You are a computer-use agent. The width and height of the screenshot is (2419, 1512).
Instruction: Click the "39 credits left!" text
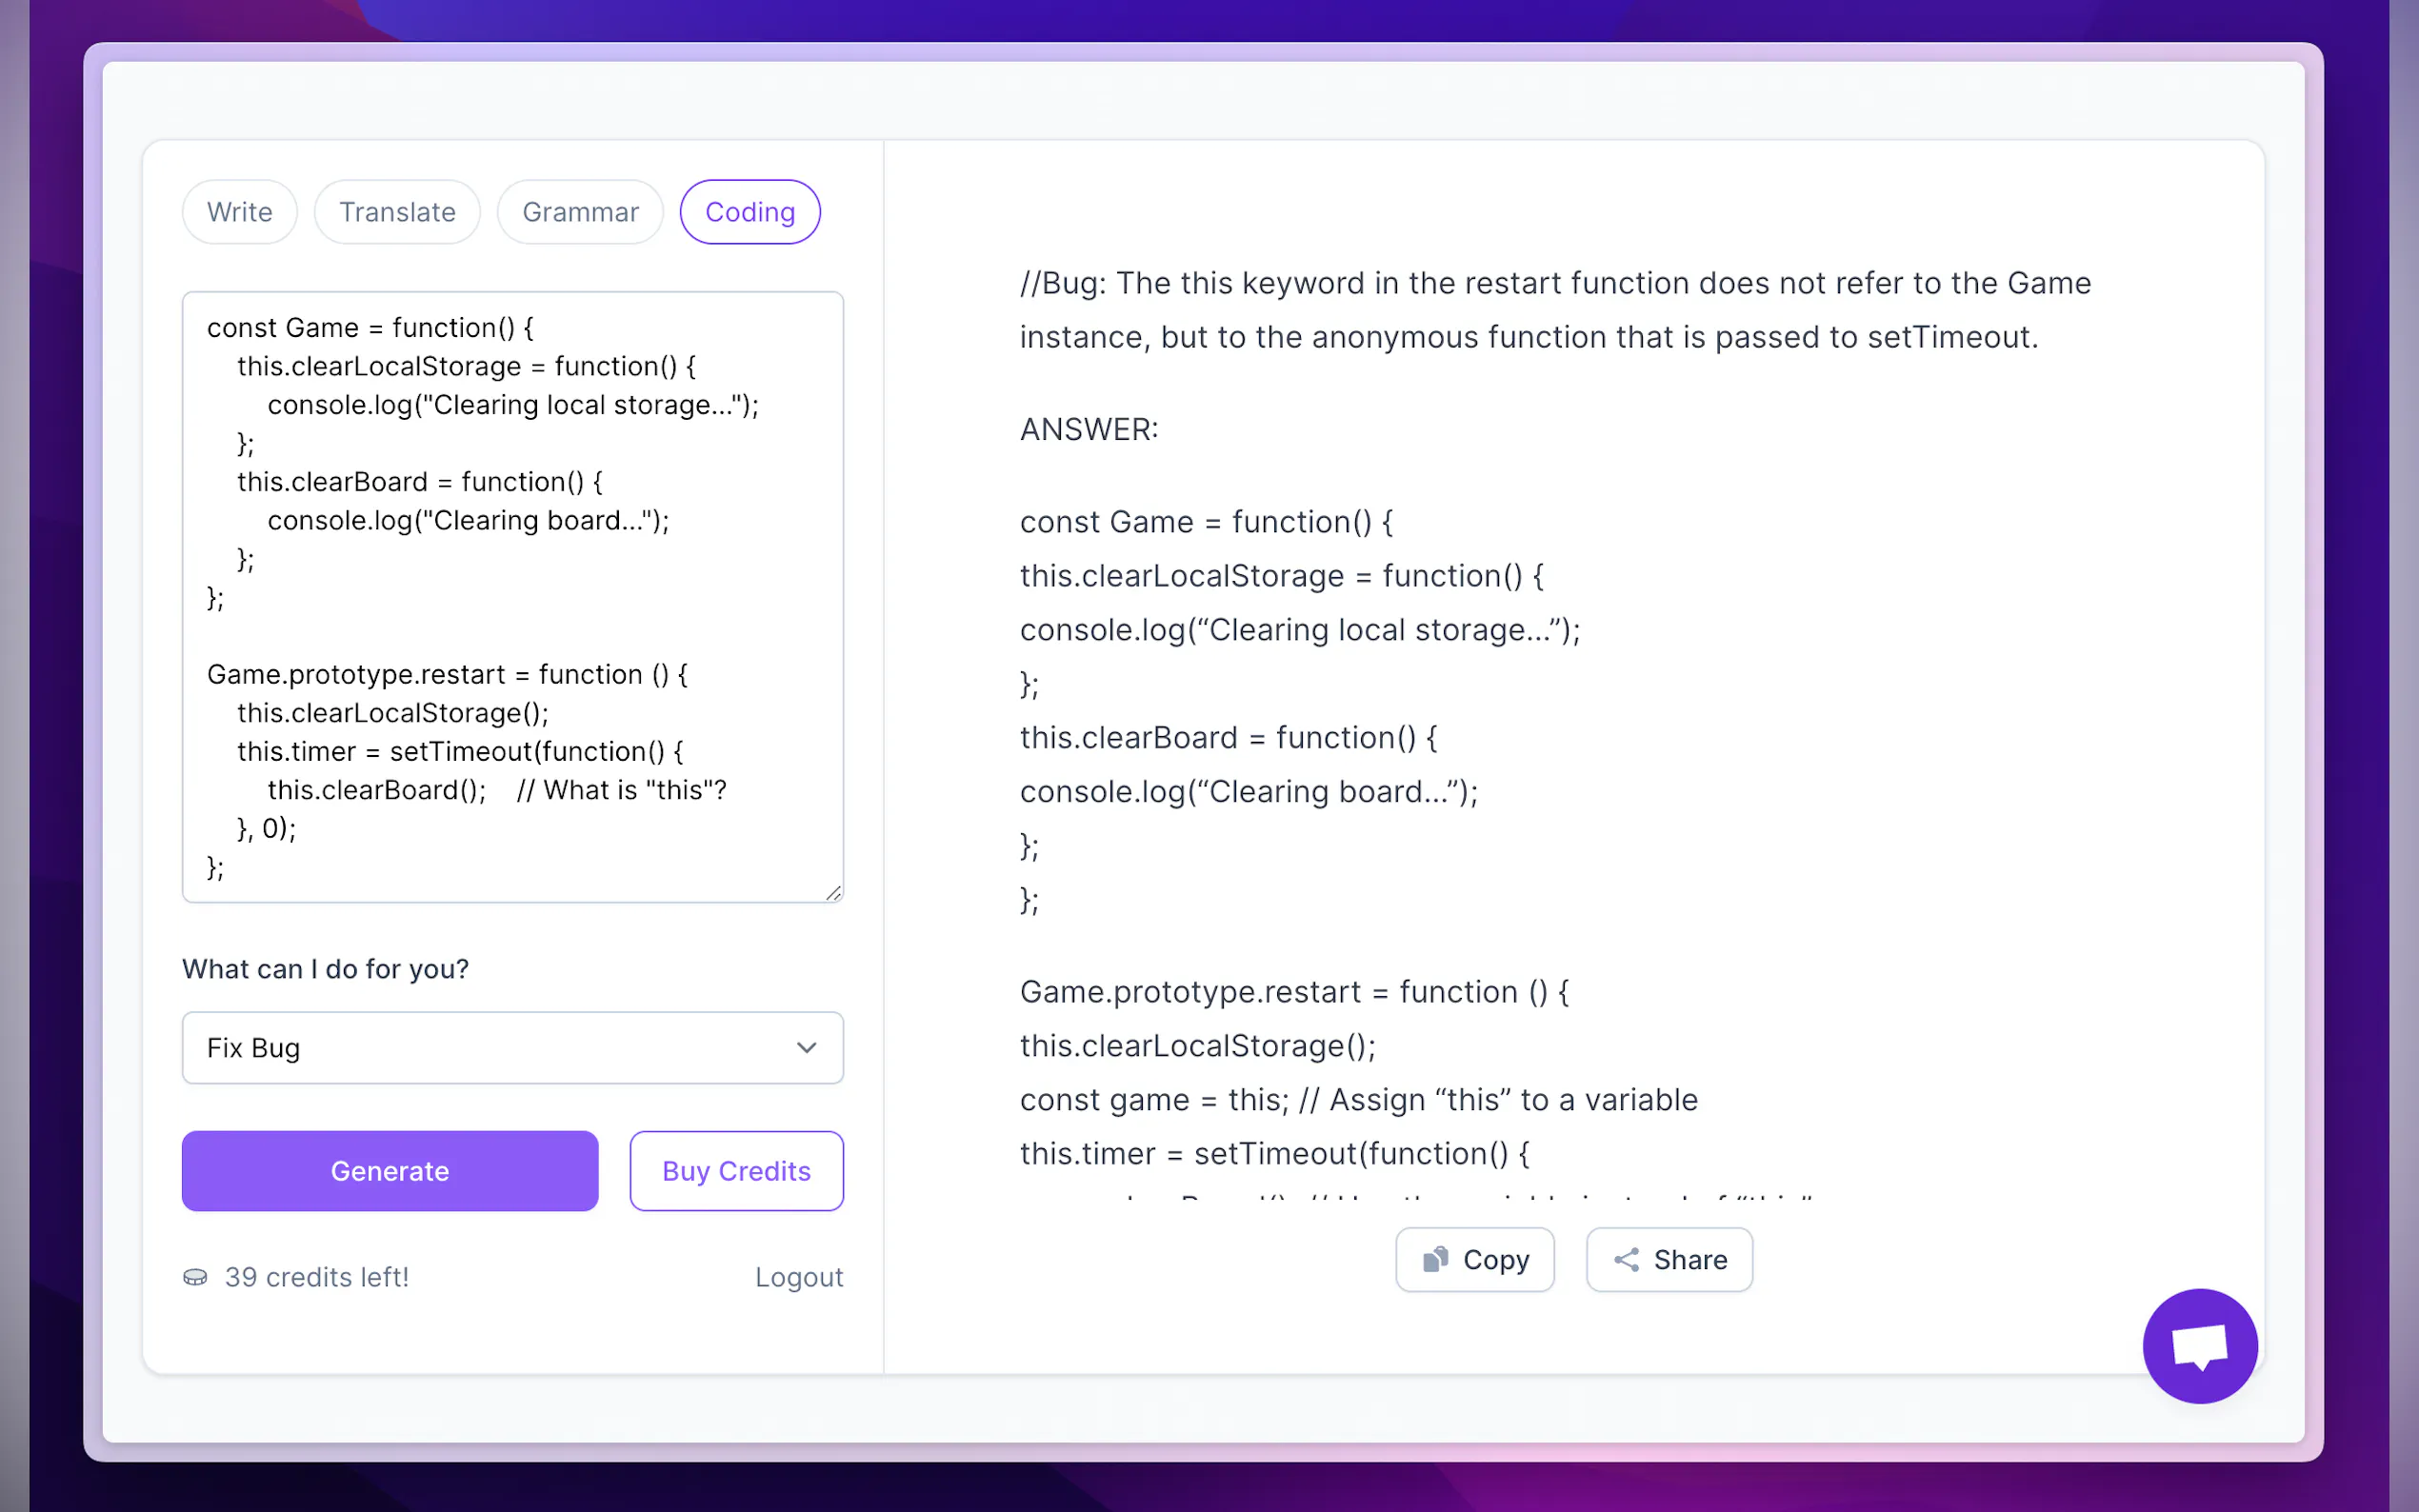(x=317, y=1277)
